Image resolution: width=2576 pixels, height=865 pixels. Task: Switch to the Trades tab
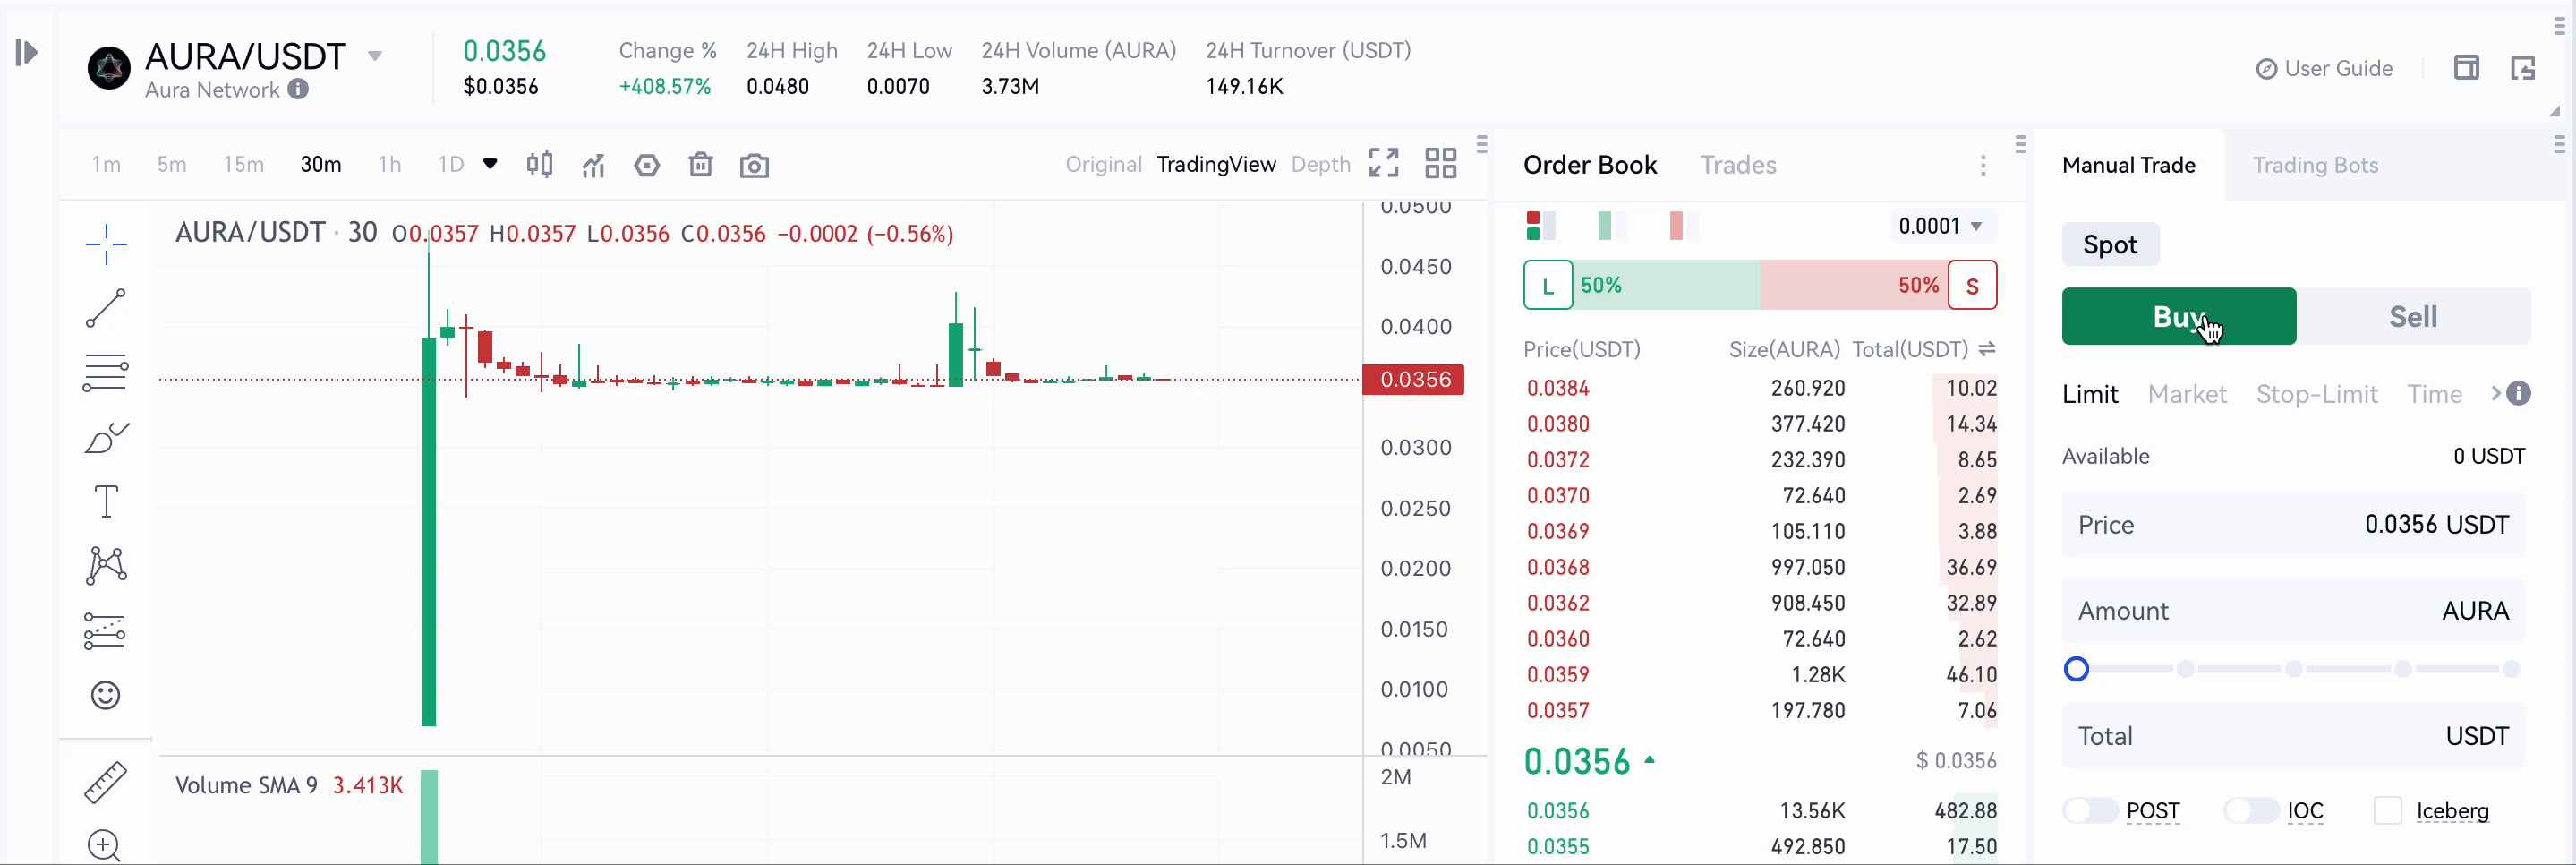click(x=1738, y=165)
